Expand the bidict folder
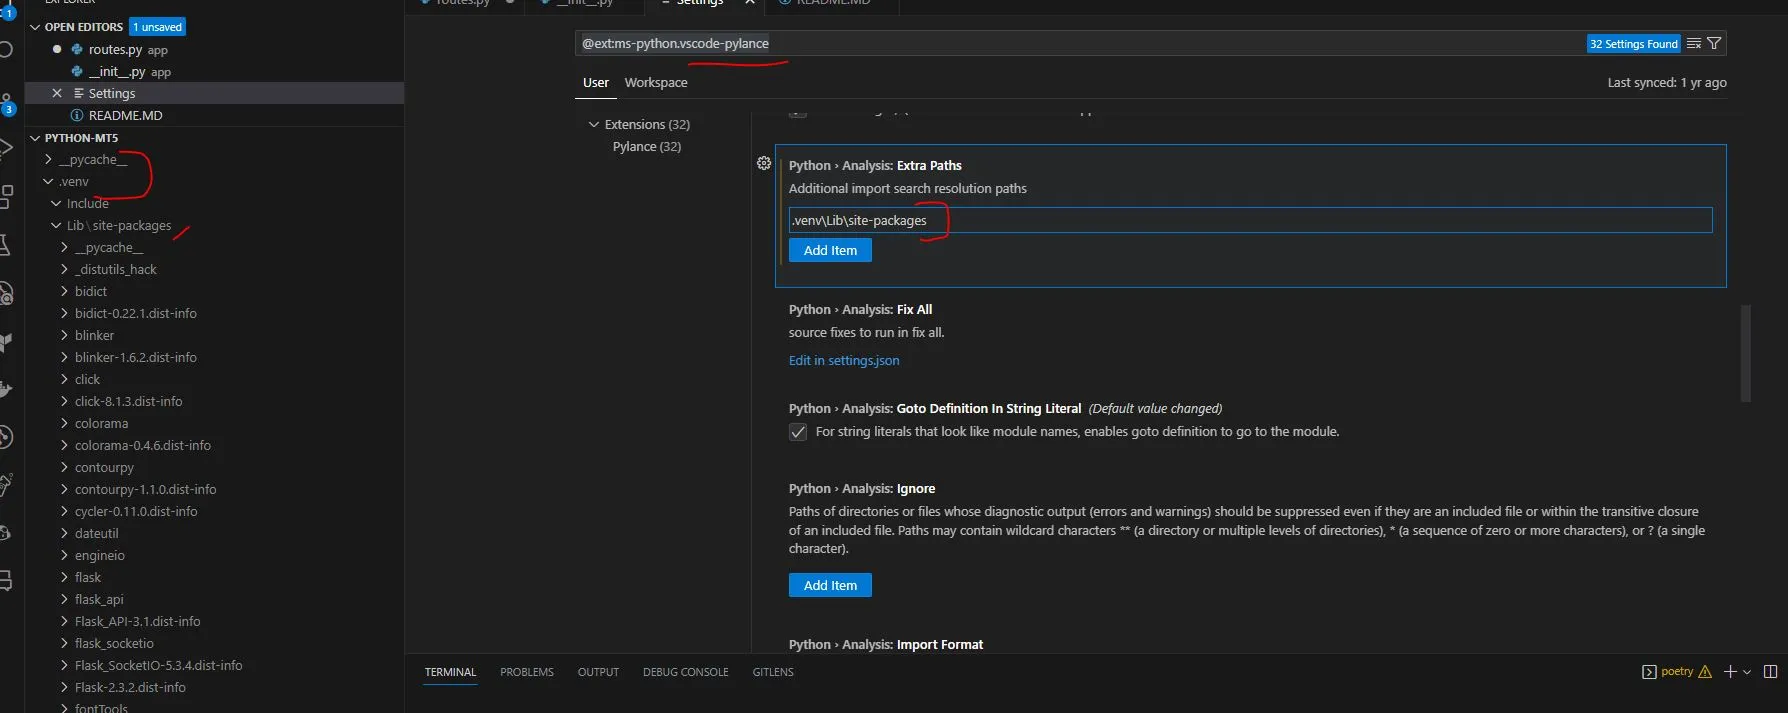The width and height of the screenshot is (1788, 713). coord(64,291)
